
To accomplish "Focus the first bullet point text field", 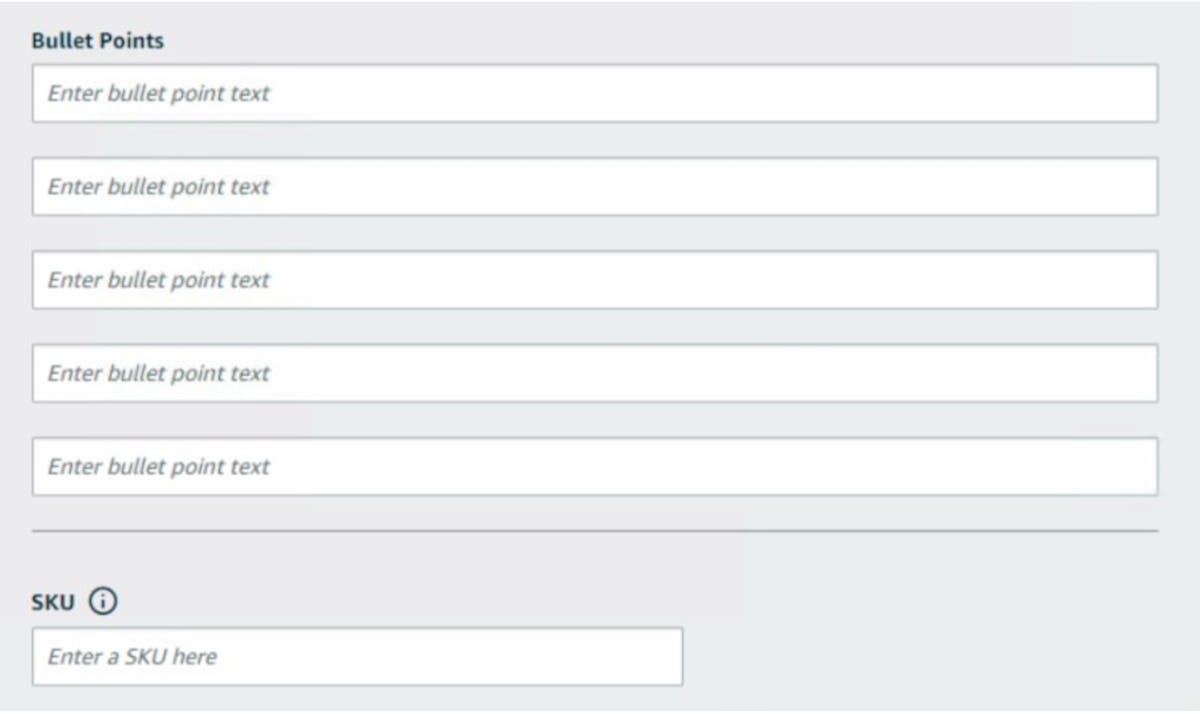I will [595, 94].
